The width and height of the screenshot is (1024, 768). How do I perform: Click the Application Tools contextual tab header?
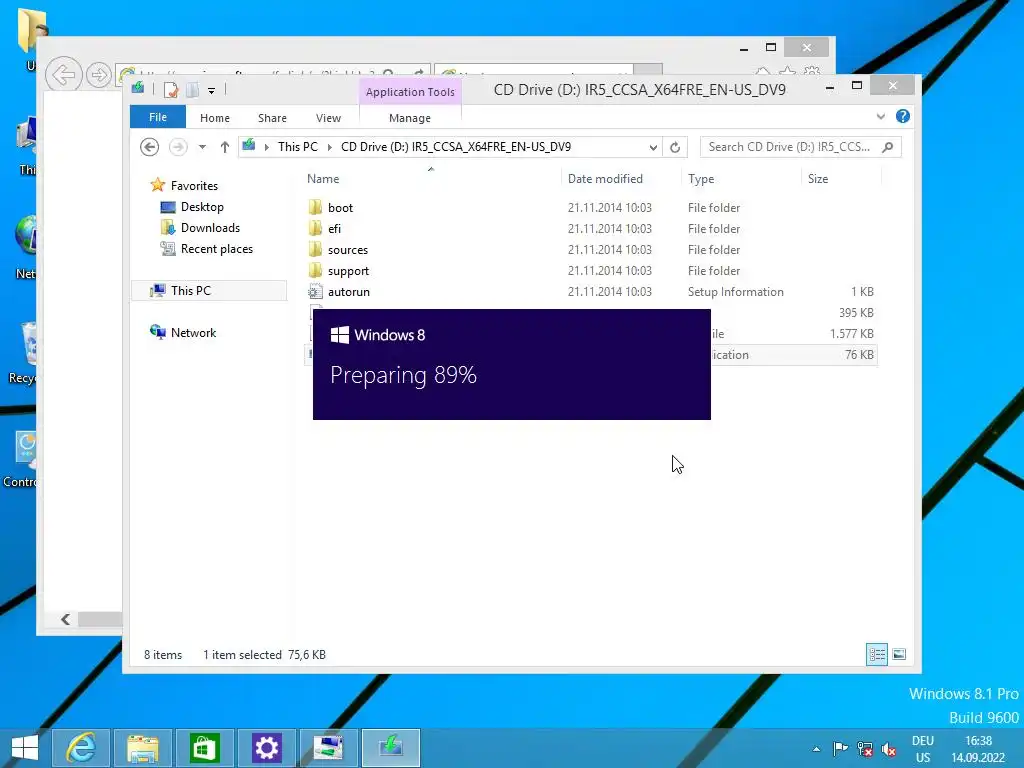pyautogui.click(x=410, y=92)
